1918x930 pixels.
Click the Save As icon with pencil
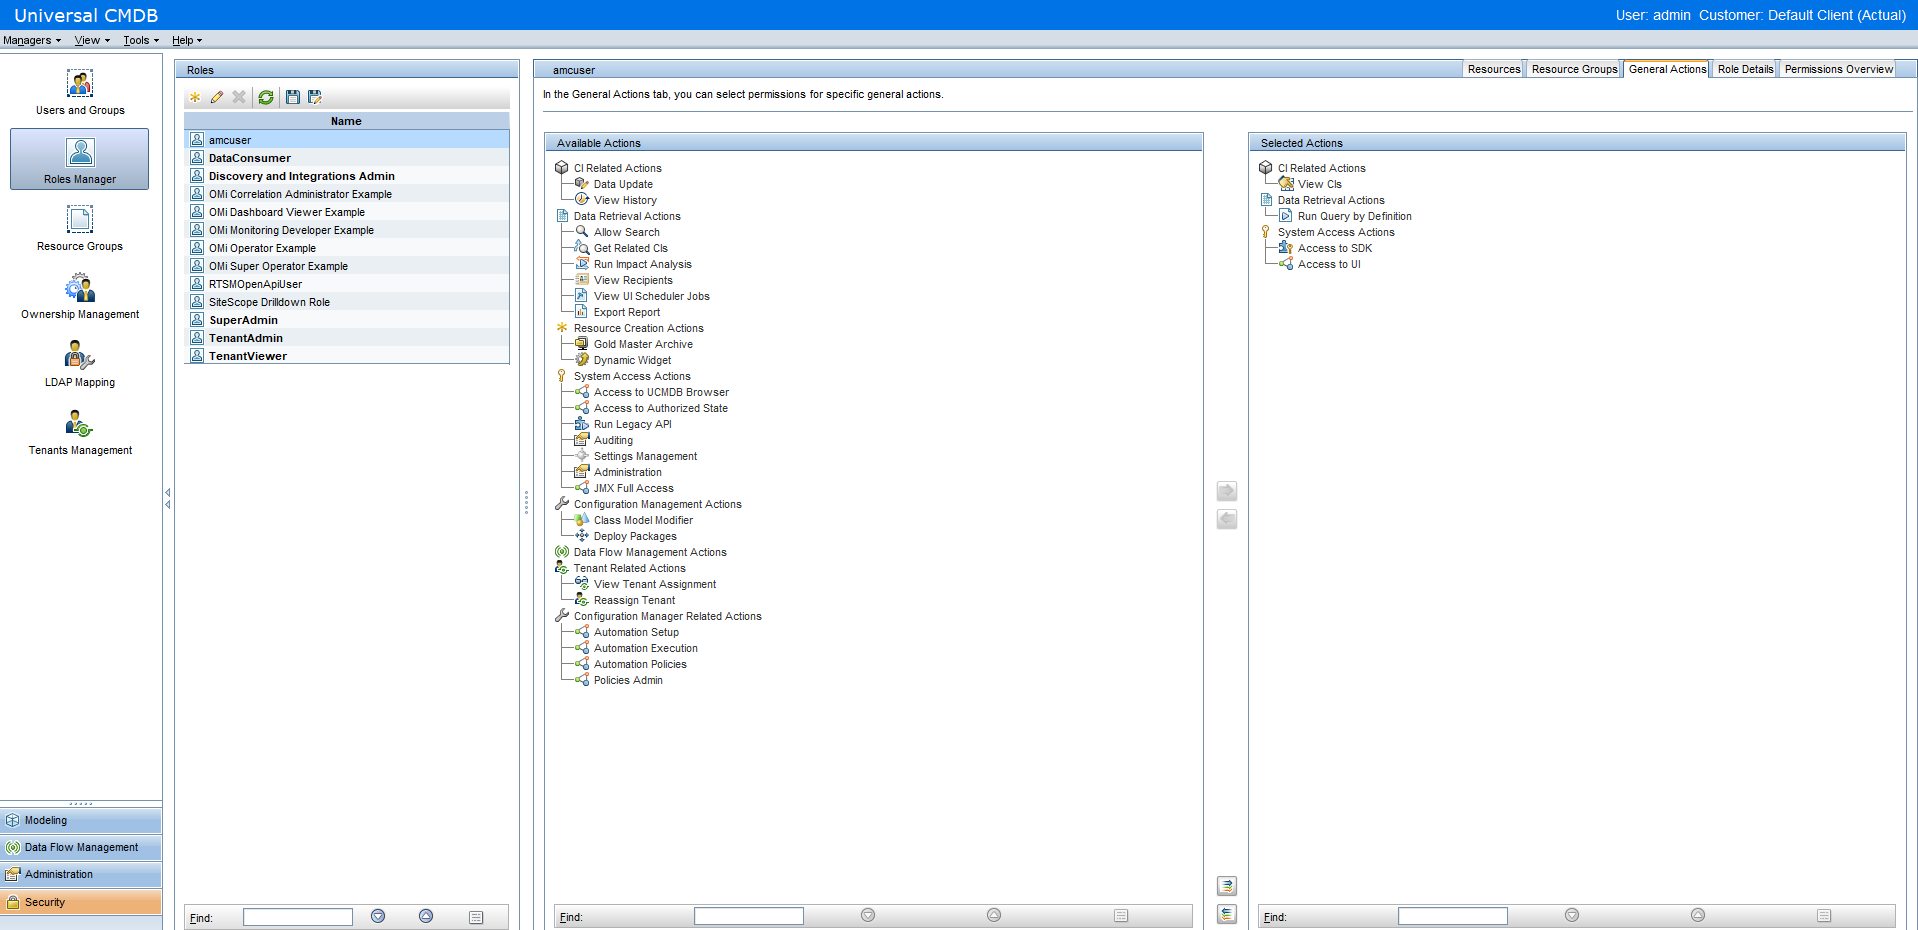tap(315, 97)
